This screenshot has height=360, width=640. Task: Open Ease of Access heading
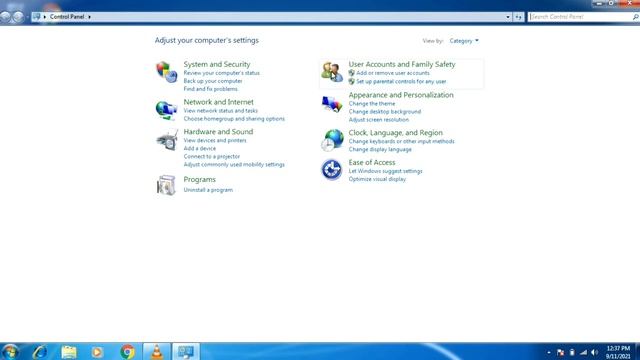pos(372,162)
